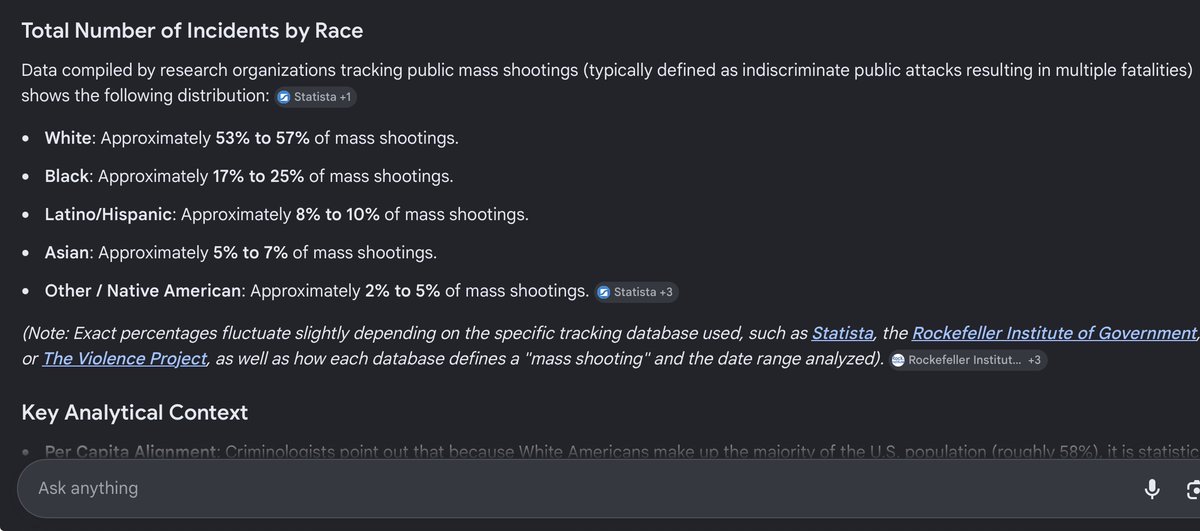Open the Statista hyperlink in the note
Screen dimensions: 1200x531
tap(842, 333)
